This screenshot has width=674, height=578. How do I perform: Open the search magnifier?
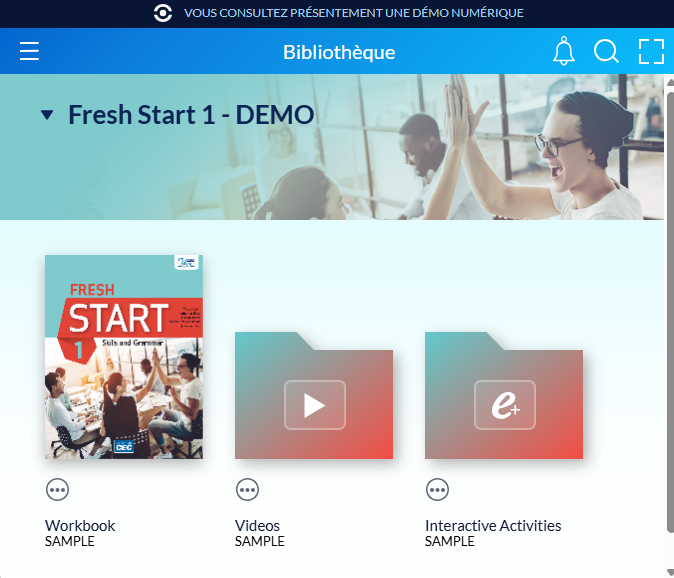[x=606, y=52]
